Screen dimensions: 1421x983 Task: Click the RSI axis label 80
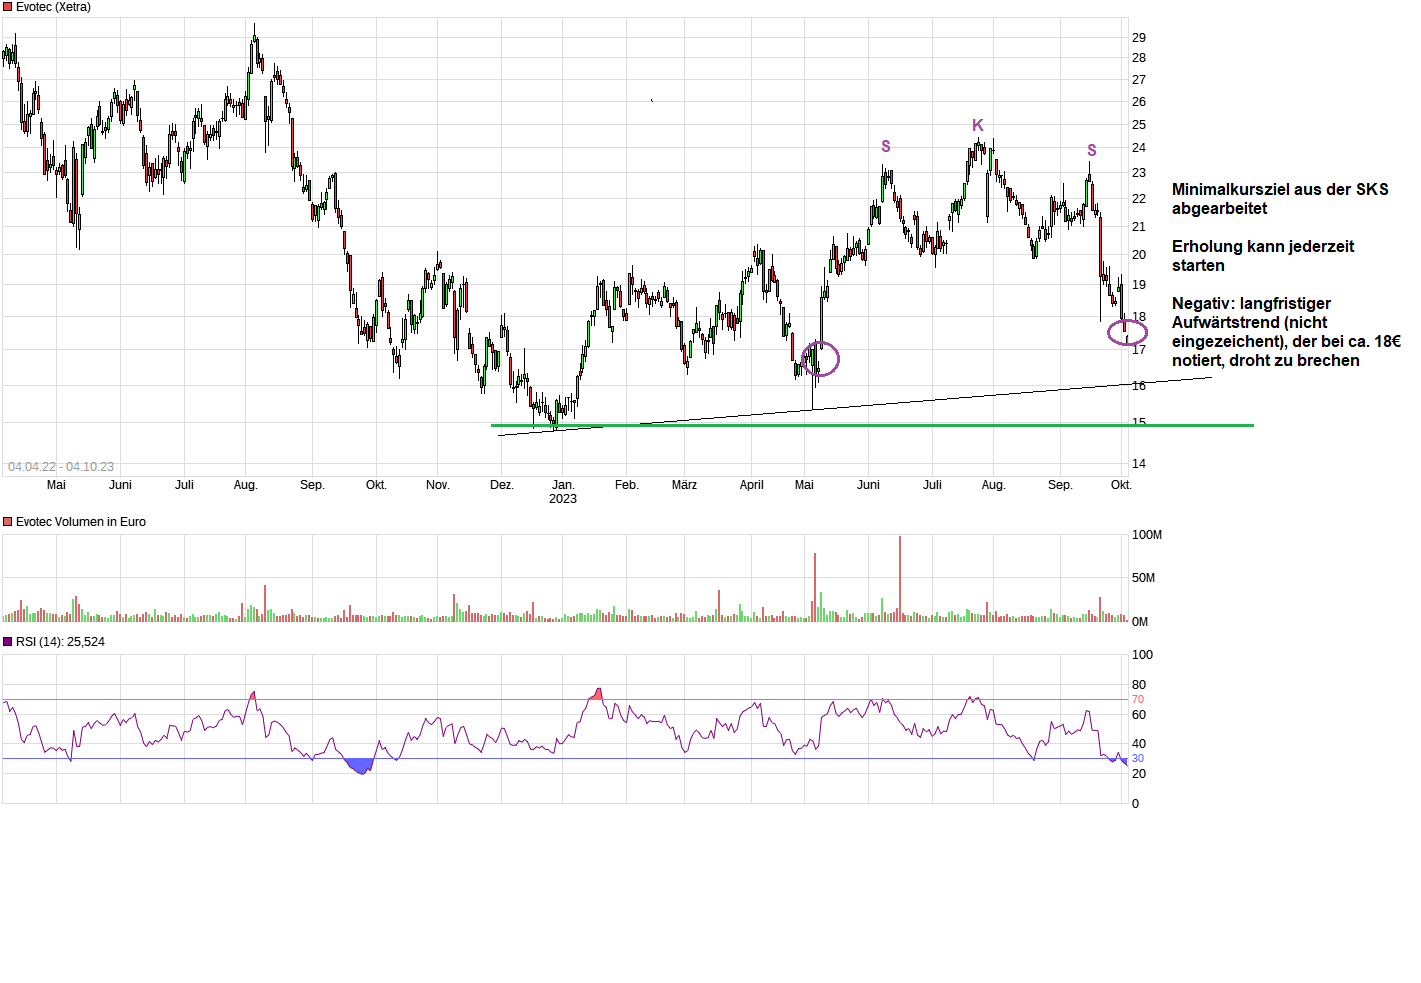(x=1139, y=685)
